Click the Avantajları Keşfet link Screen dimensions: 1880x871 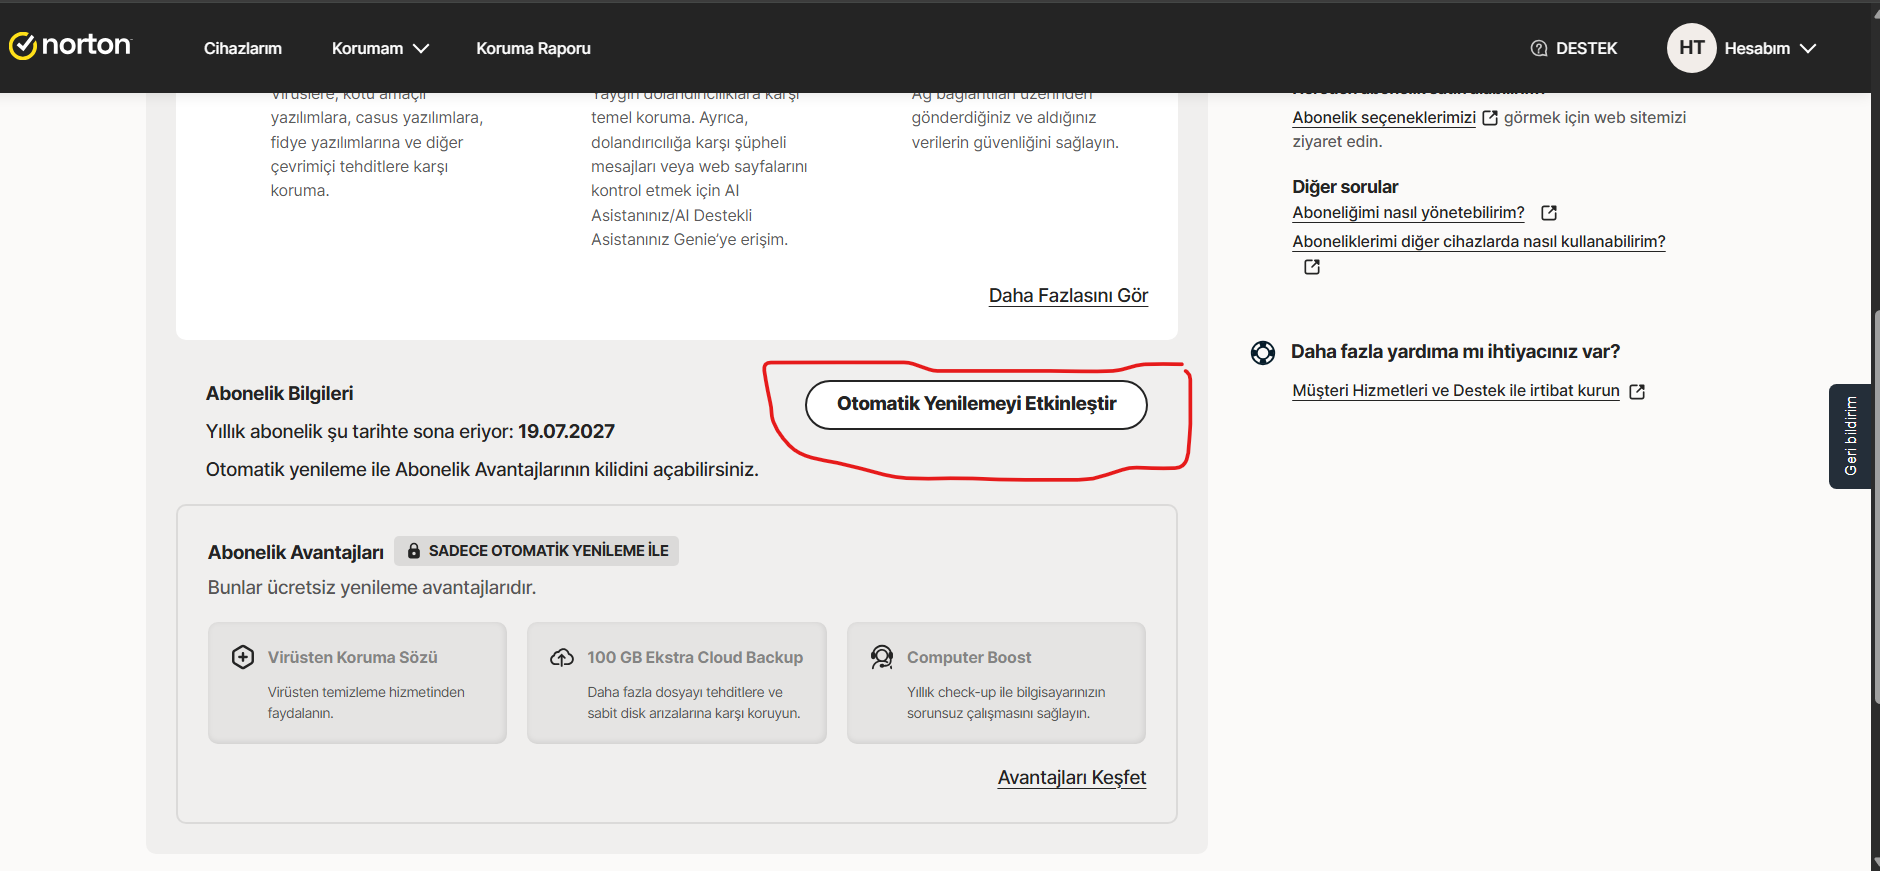coord(1072,777)
